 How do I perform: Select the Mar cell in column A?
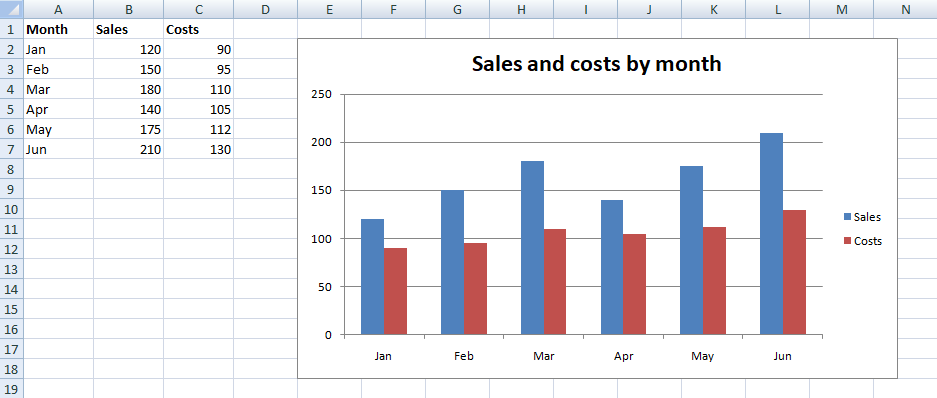(x=59, y=89)
